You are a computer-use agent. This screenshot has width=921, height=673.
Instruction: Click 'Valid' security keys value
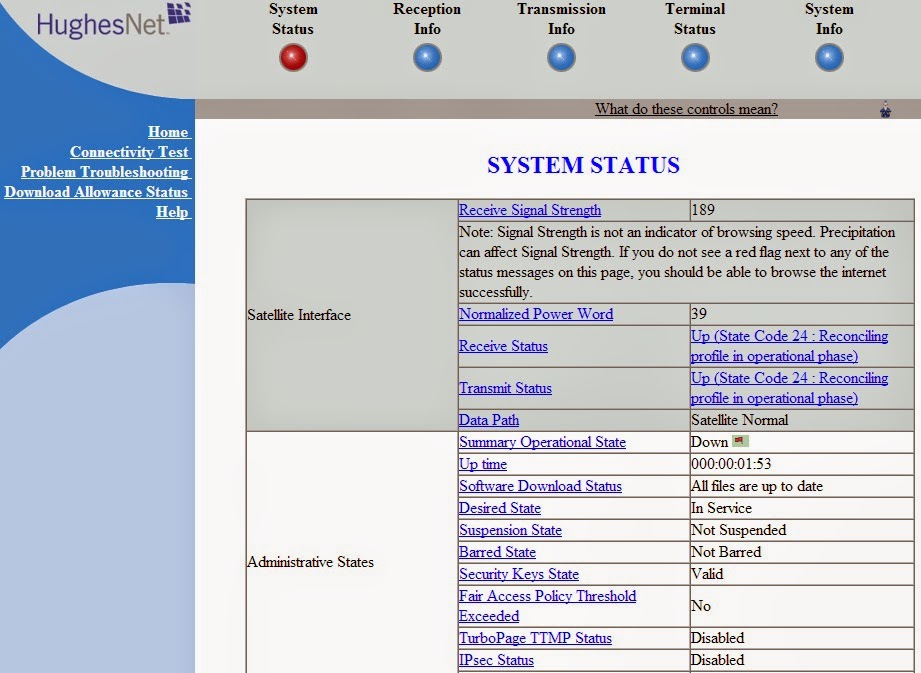coord(707,574)
